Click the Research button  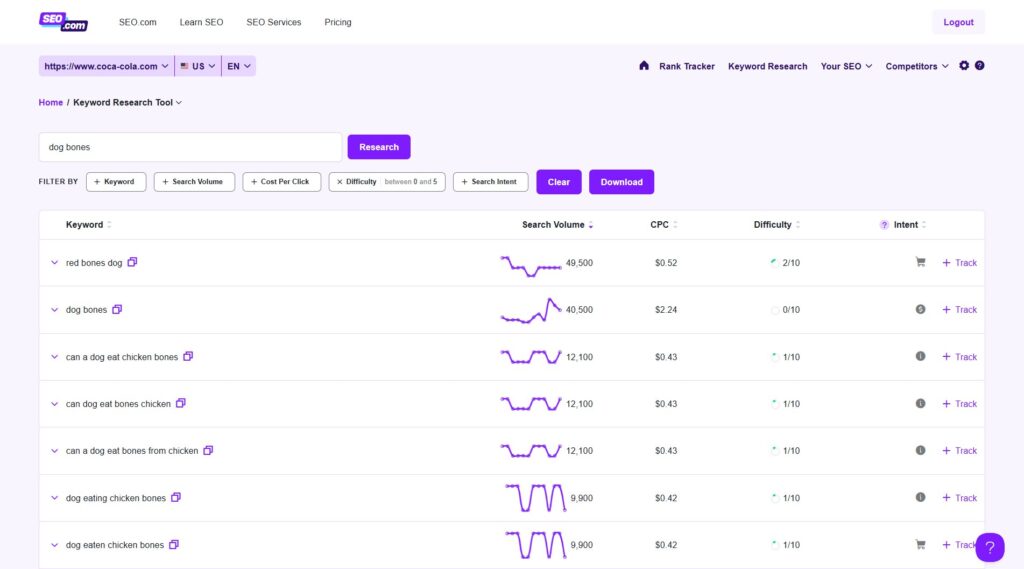coord(379,147)
